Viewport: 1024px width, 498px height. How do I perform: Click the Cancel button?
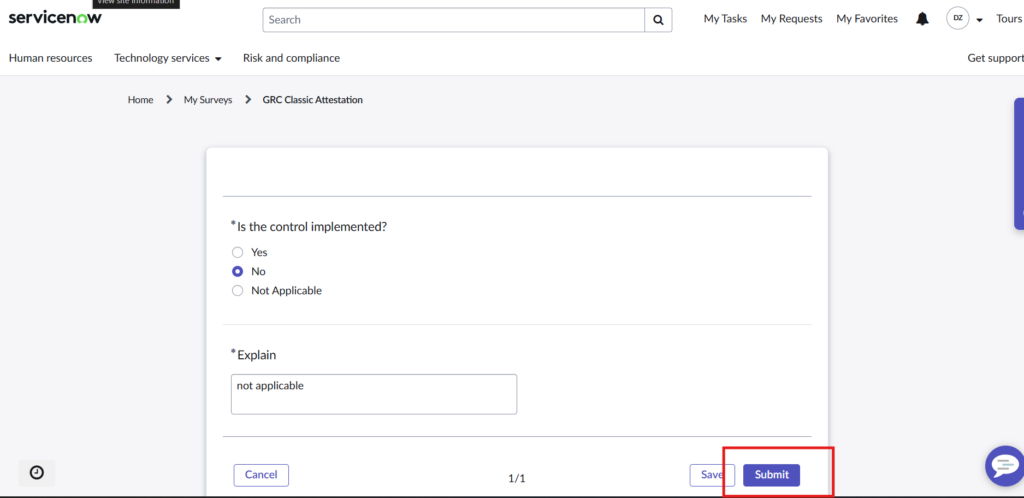(261, 475)
